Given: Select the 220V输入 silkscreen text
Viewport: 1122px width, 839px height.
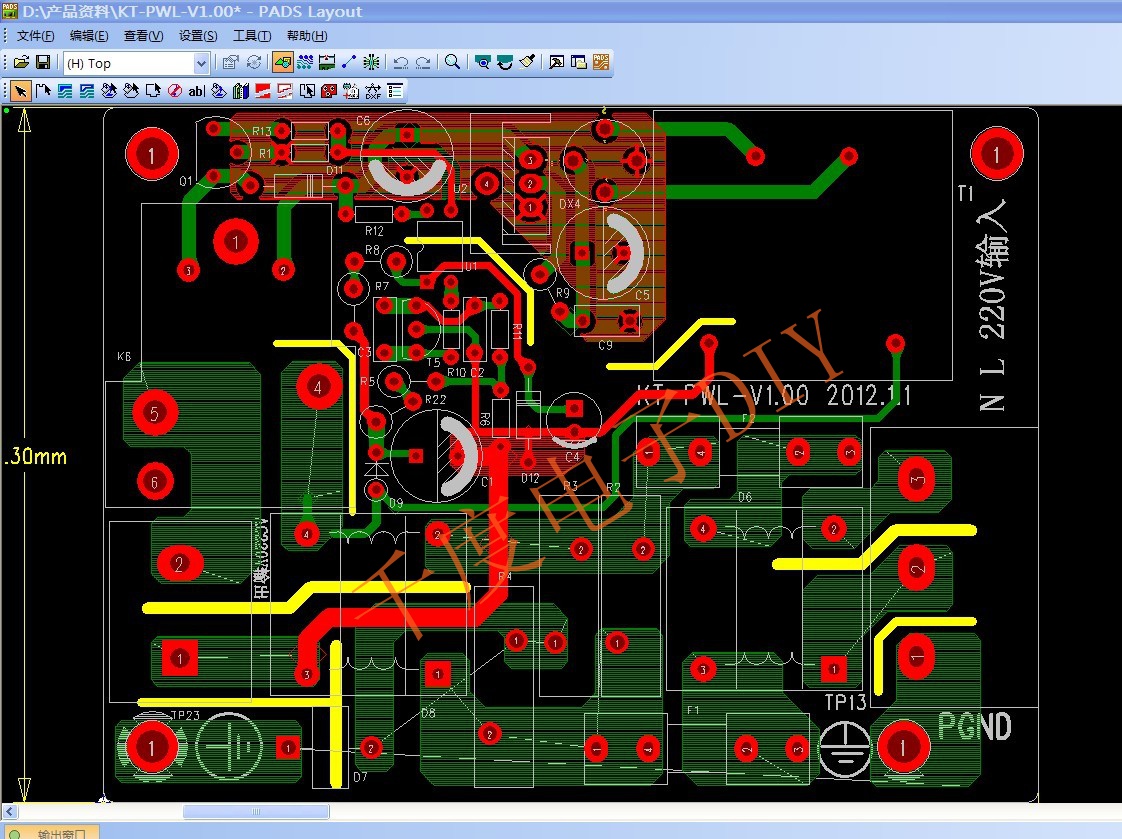Looking at the screenshot, I should [992, 269].
